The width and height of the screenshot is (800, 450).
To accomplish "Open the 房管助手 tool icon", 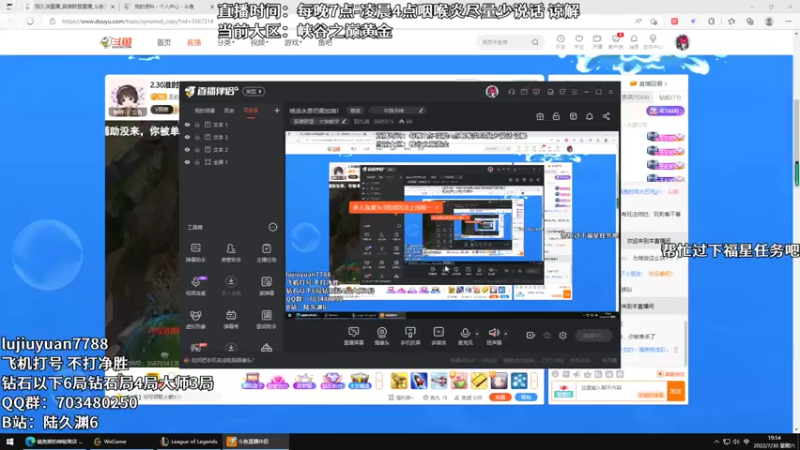I will [231, 253].
